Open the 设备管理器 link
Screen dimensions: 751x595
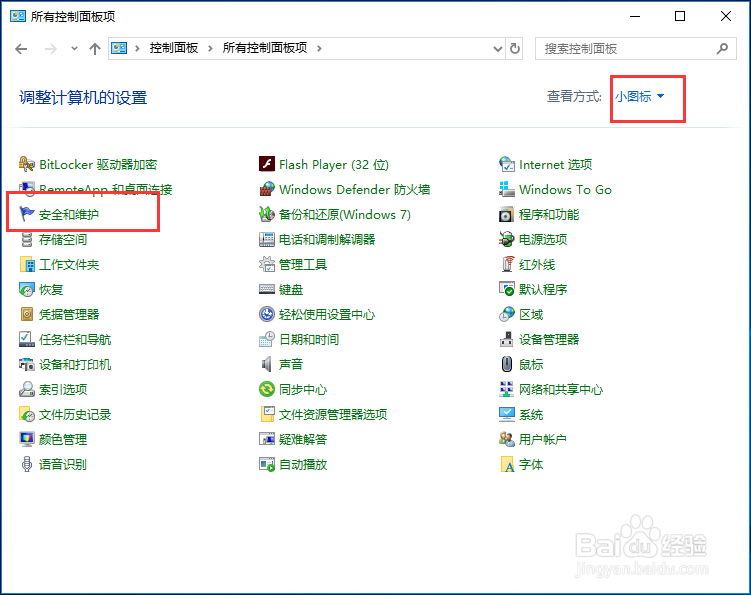[x=549, y=340]
